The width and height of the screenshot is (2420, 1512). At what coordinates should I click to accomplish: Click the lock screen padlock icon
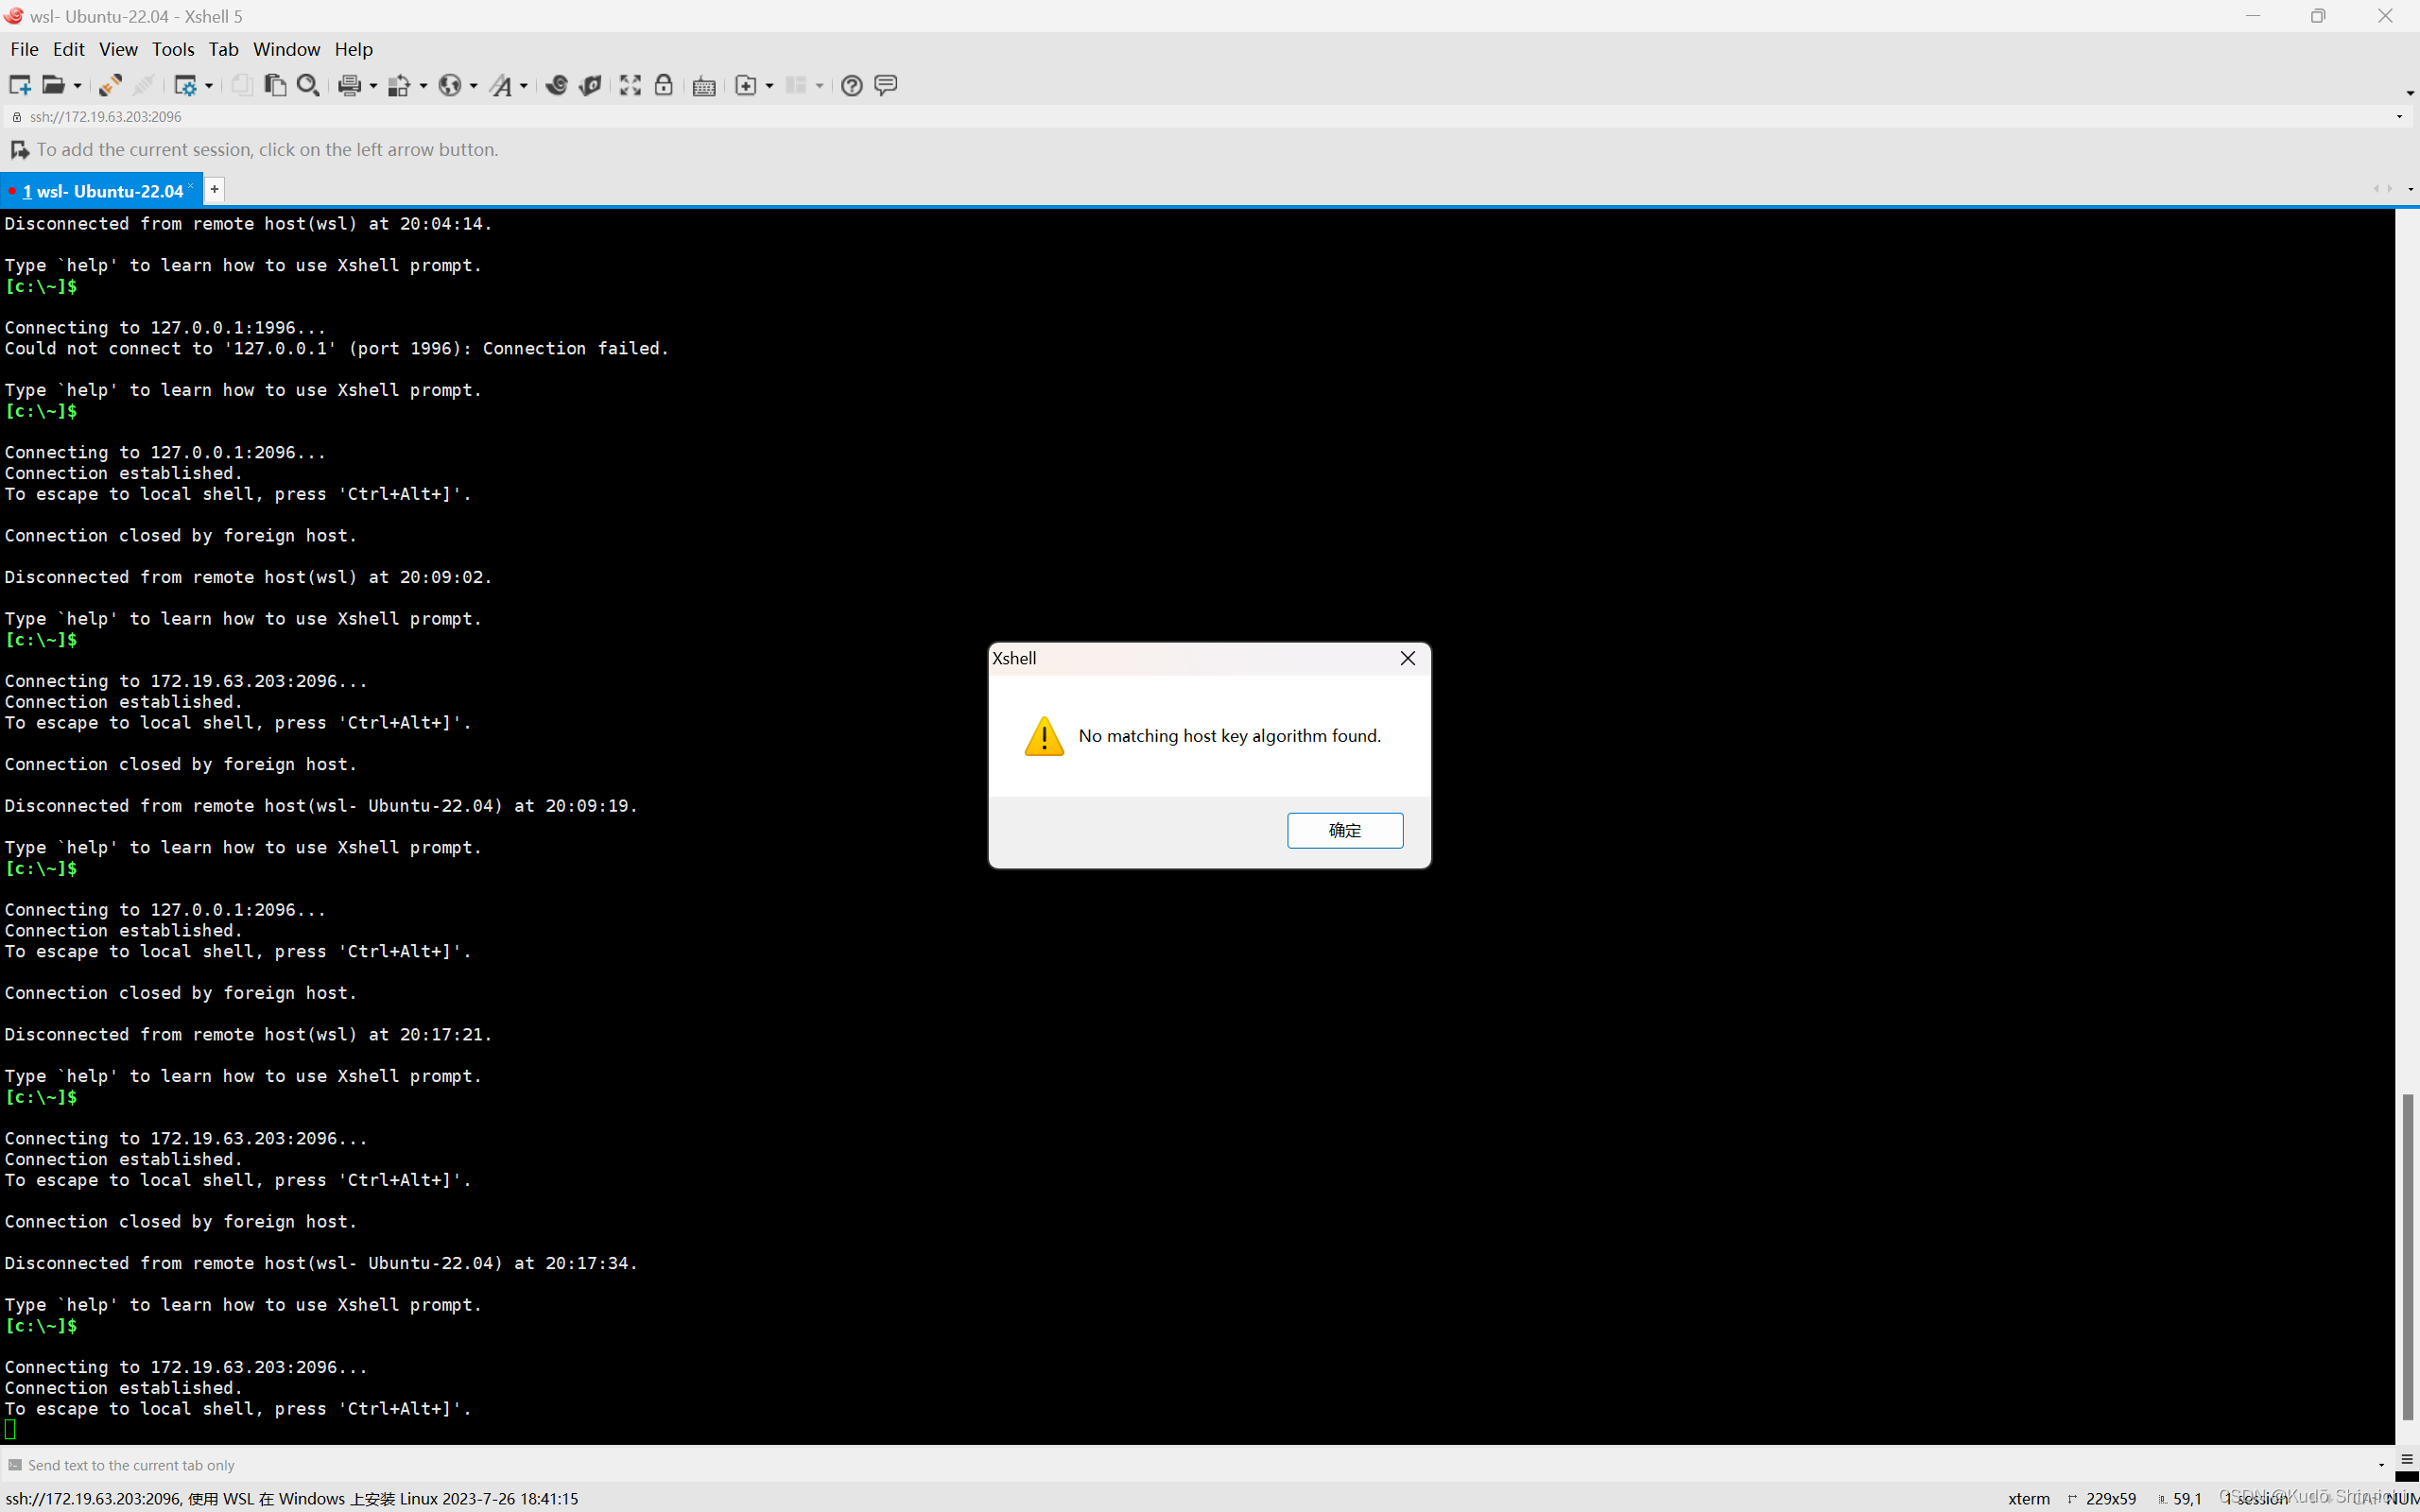663,85
